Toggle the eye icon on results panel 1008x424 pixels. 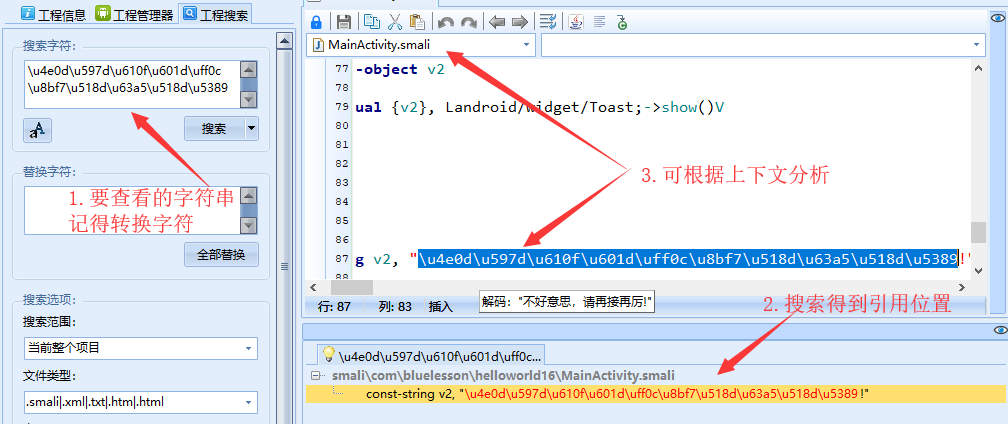(x=999, y=330)
